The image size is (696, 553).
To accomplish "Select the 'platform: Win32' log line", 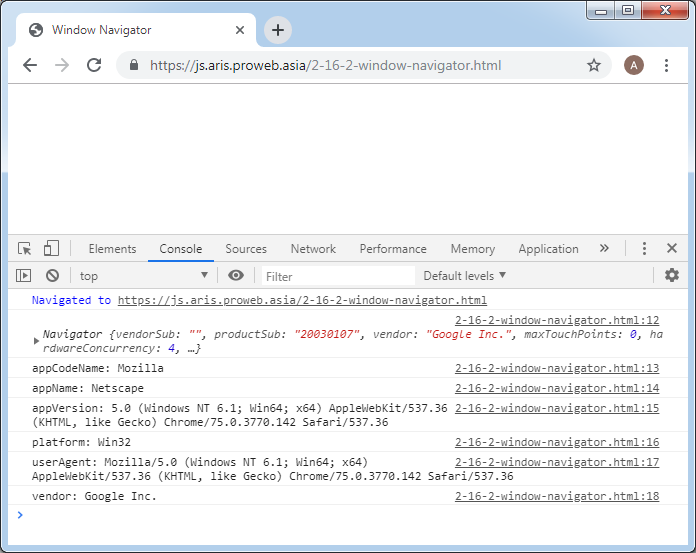I will coord(81,442).
